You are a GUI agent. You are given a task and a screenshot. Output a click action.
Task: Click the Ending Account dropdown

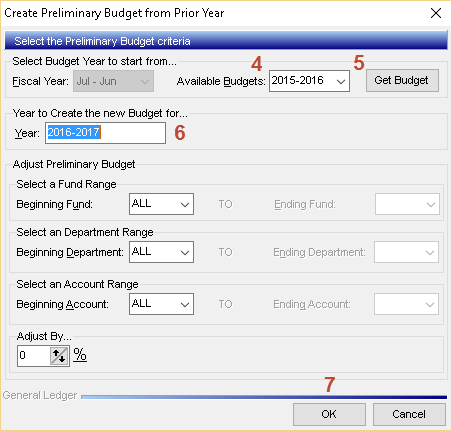click(x=406, y=304)
